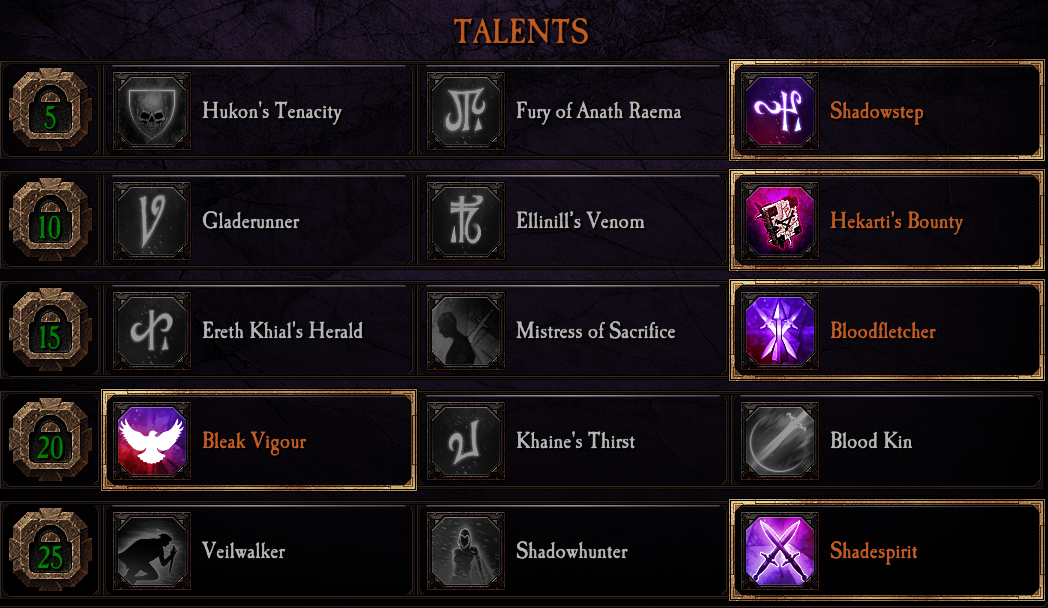
Task: Click the level 15 lock badge
Action: coord(49,331)
